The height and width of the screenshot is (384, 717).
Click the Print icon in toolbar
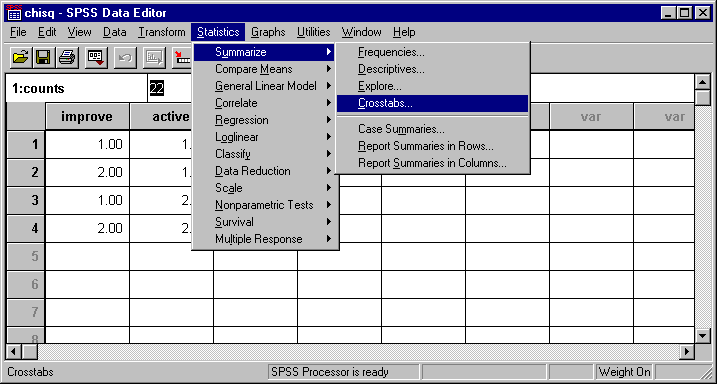[x=66, y=58]
